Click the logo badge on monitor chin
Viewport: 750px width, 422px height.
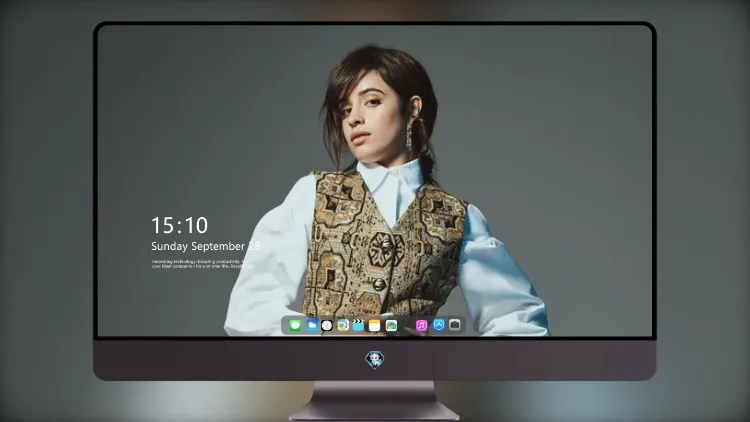[x=375, y=360]
